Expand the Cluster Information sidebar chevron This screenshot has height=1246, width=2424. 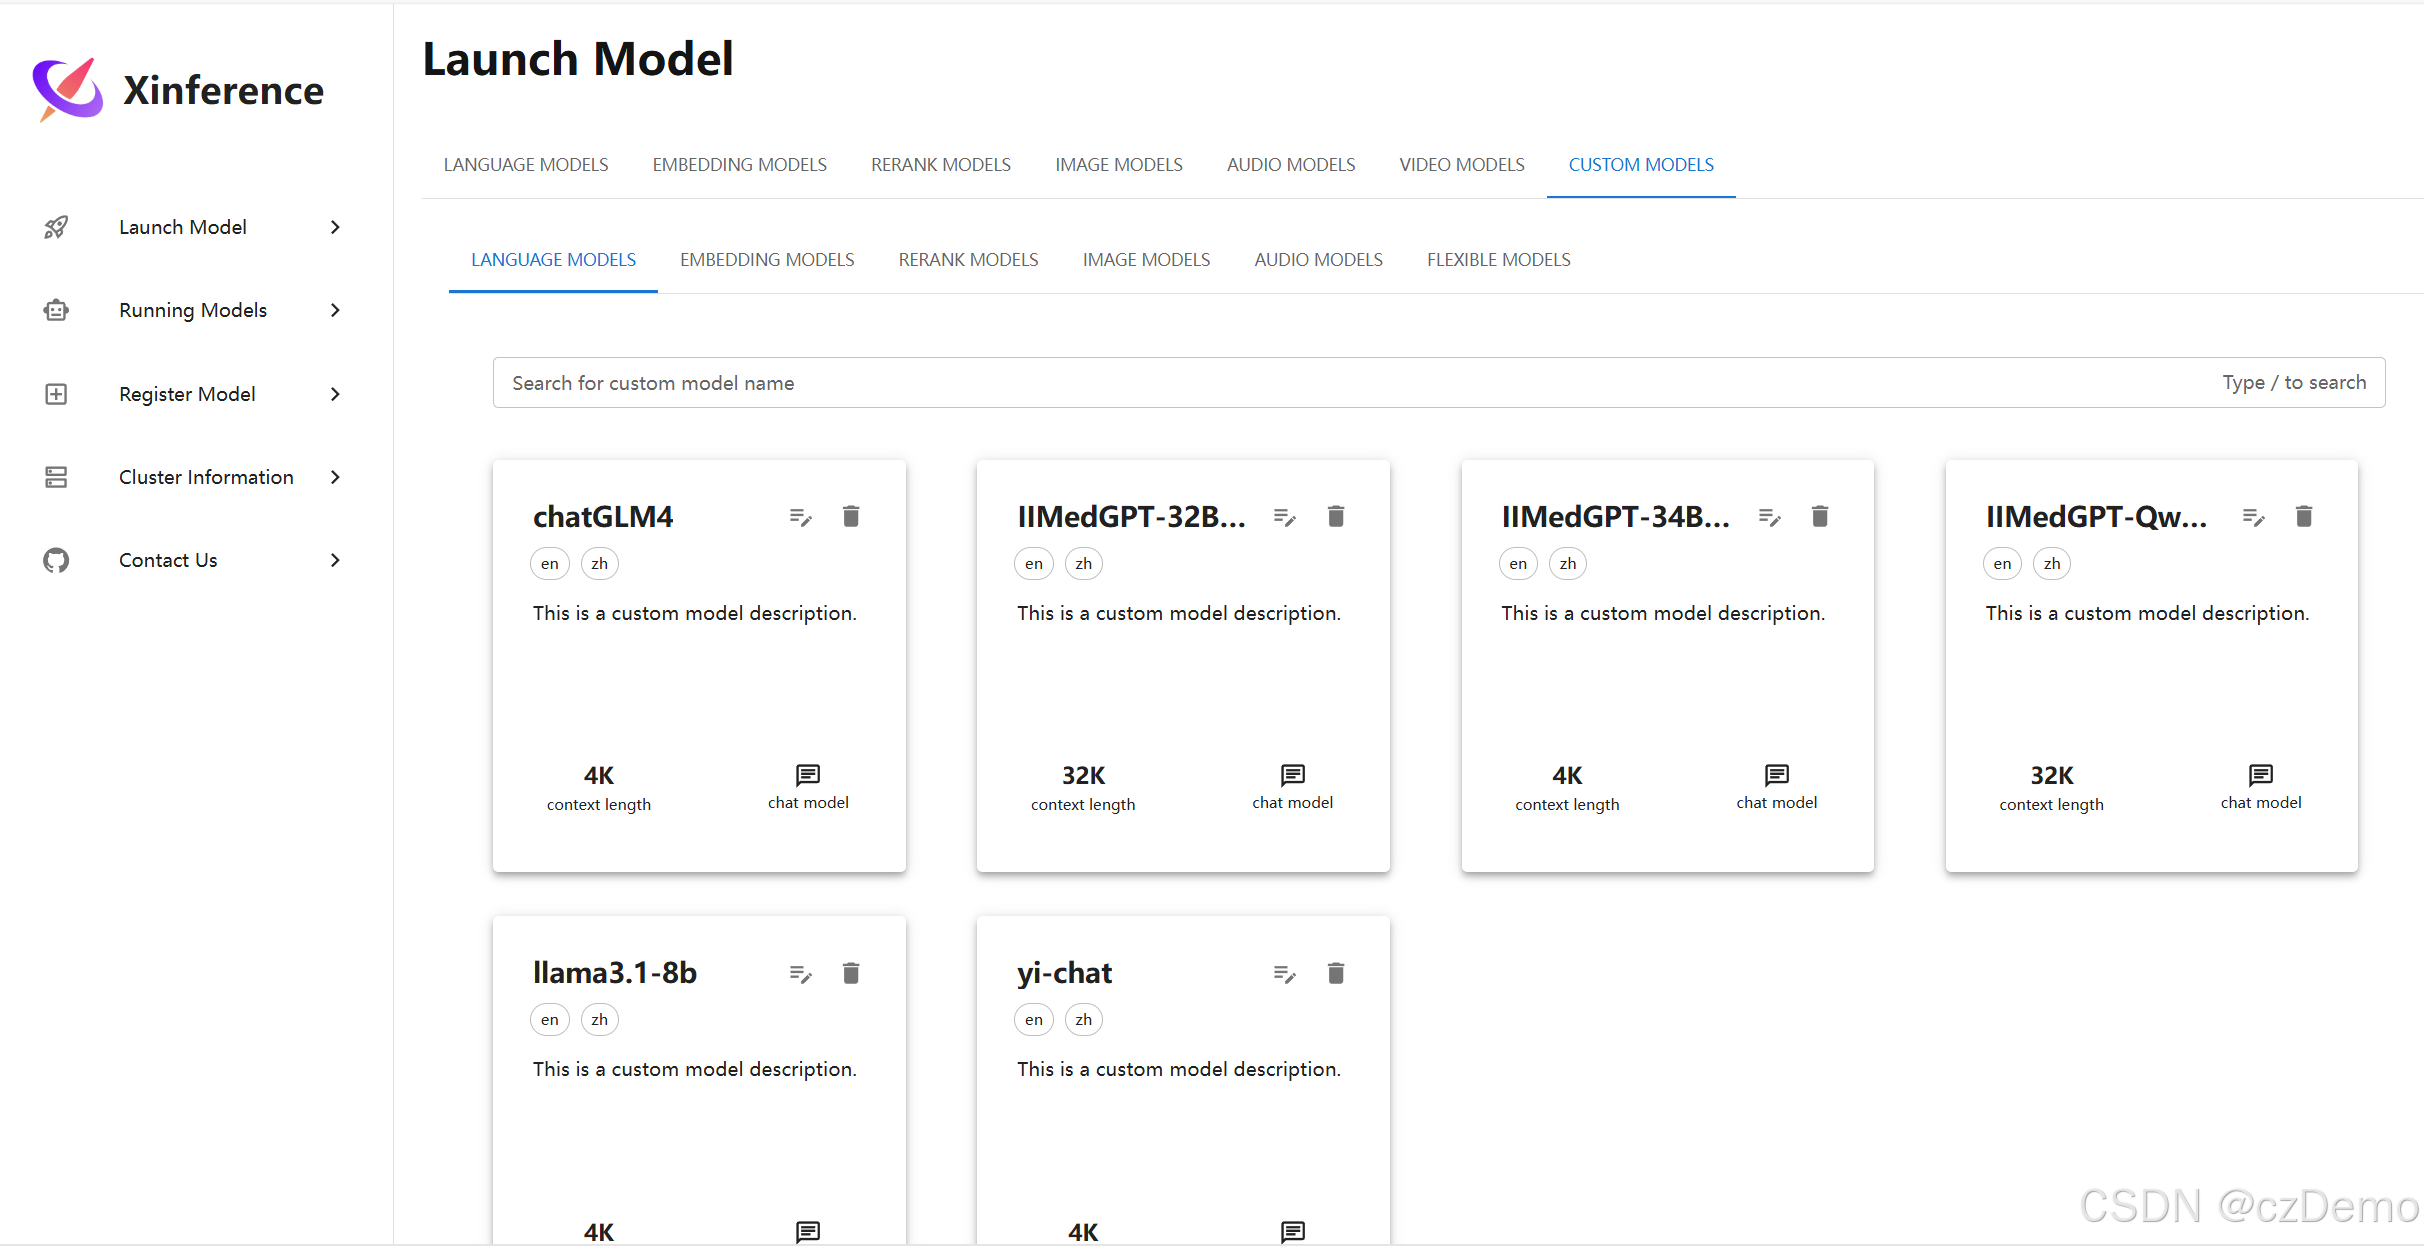coord(335,477)
